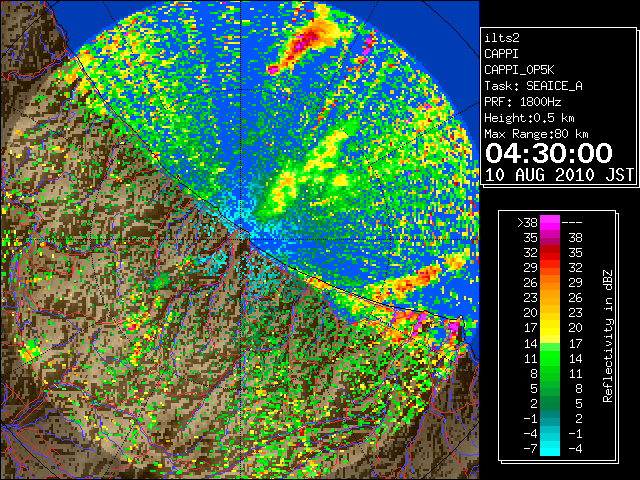640x480 pixels.
Task: Click the orange-red 29 to 32 dBZ swatch
Action: [x=550, y=268]
